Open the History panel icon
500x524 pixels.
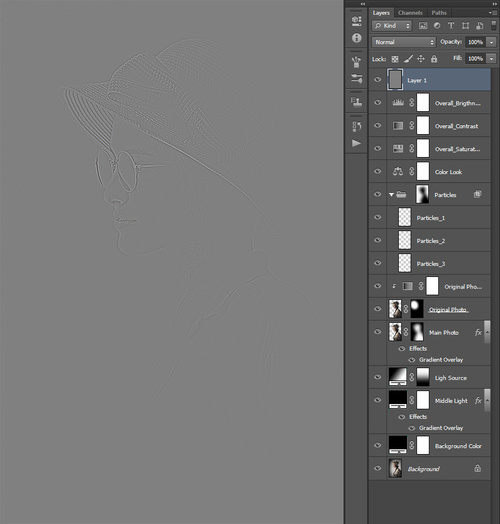click(x=356, y=127)
